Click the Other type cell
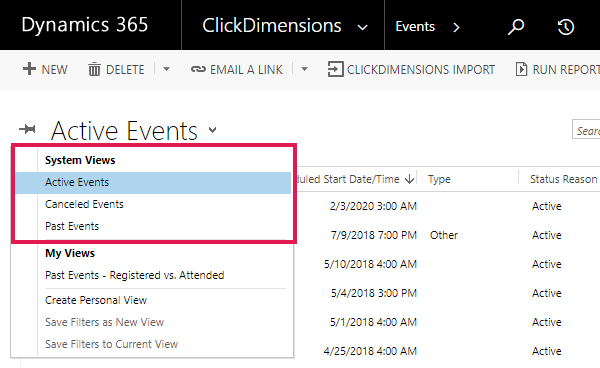 coord(444,235)
